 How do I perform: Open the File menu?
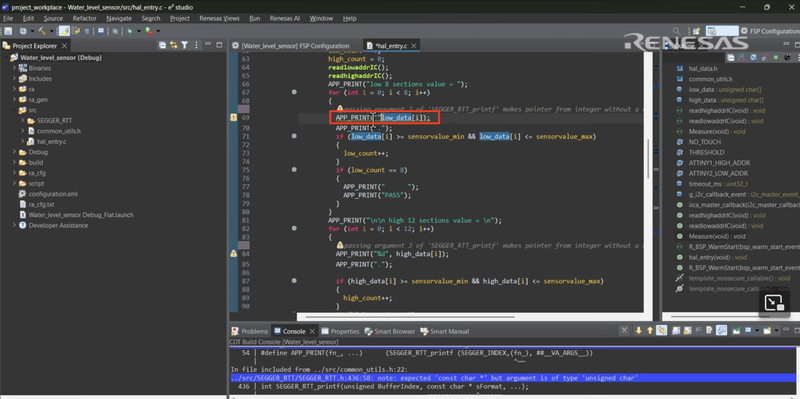tap(8, 18)
